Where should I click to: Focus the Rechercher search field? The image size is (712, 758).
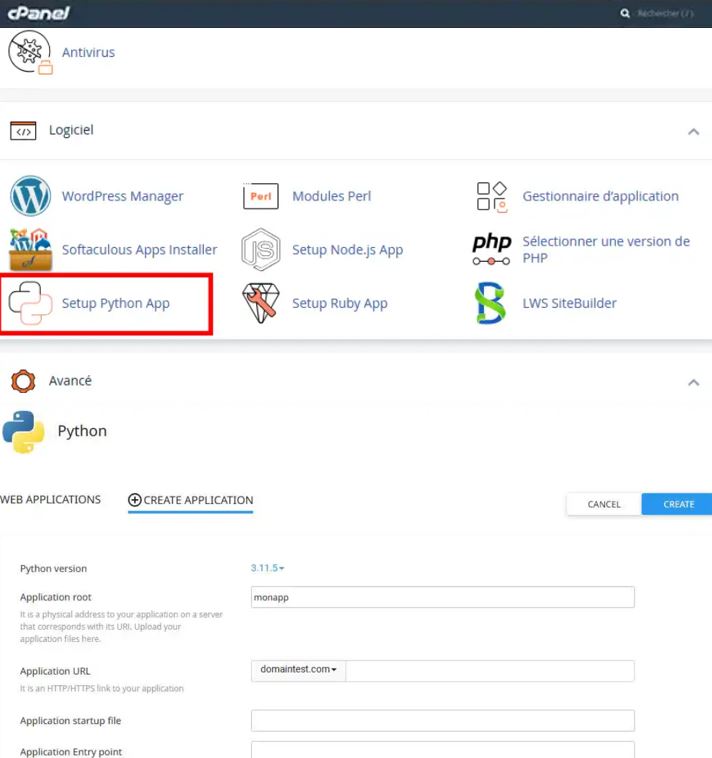(665, 13)
